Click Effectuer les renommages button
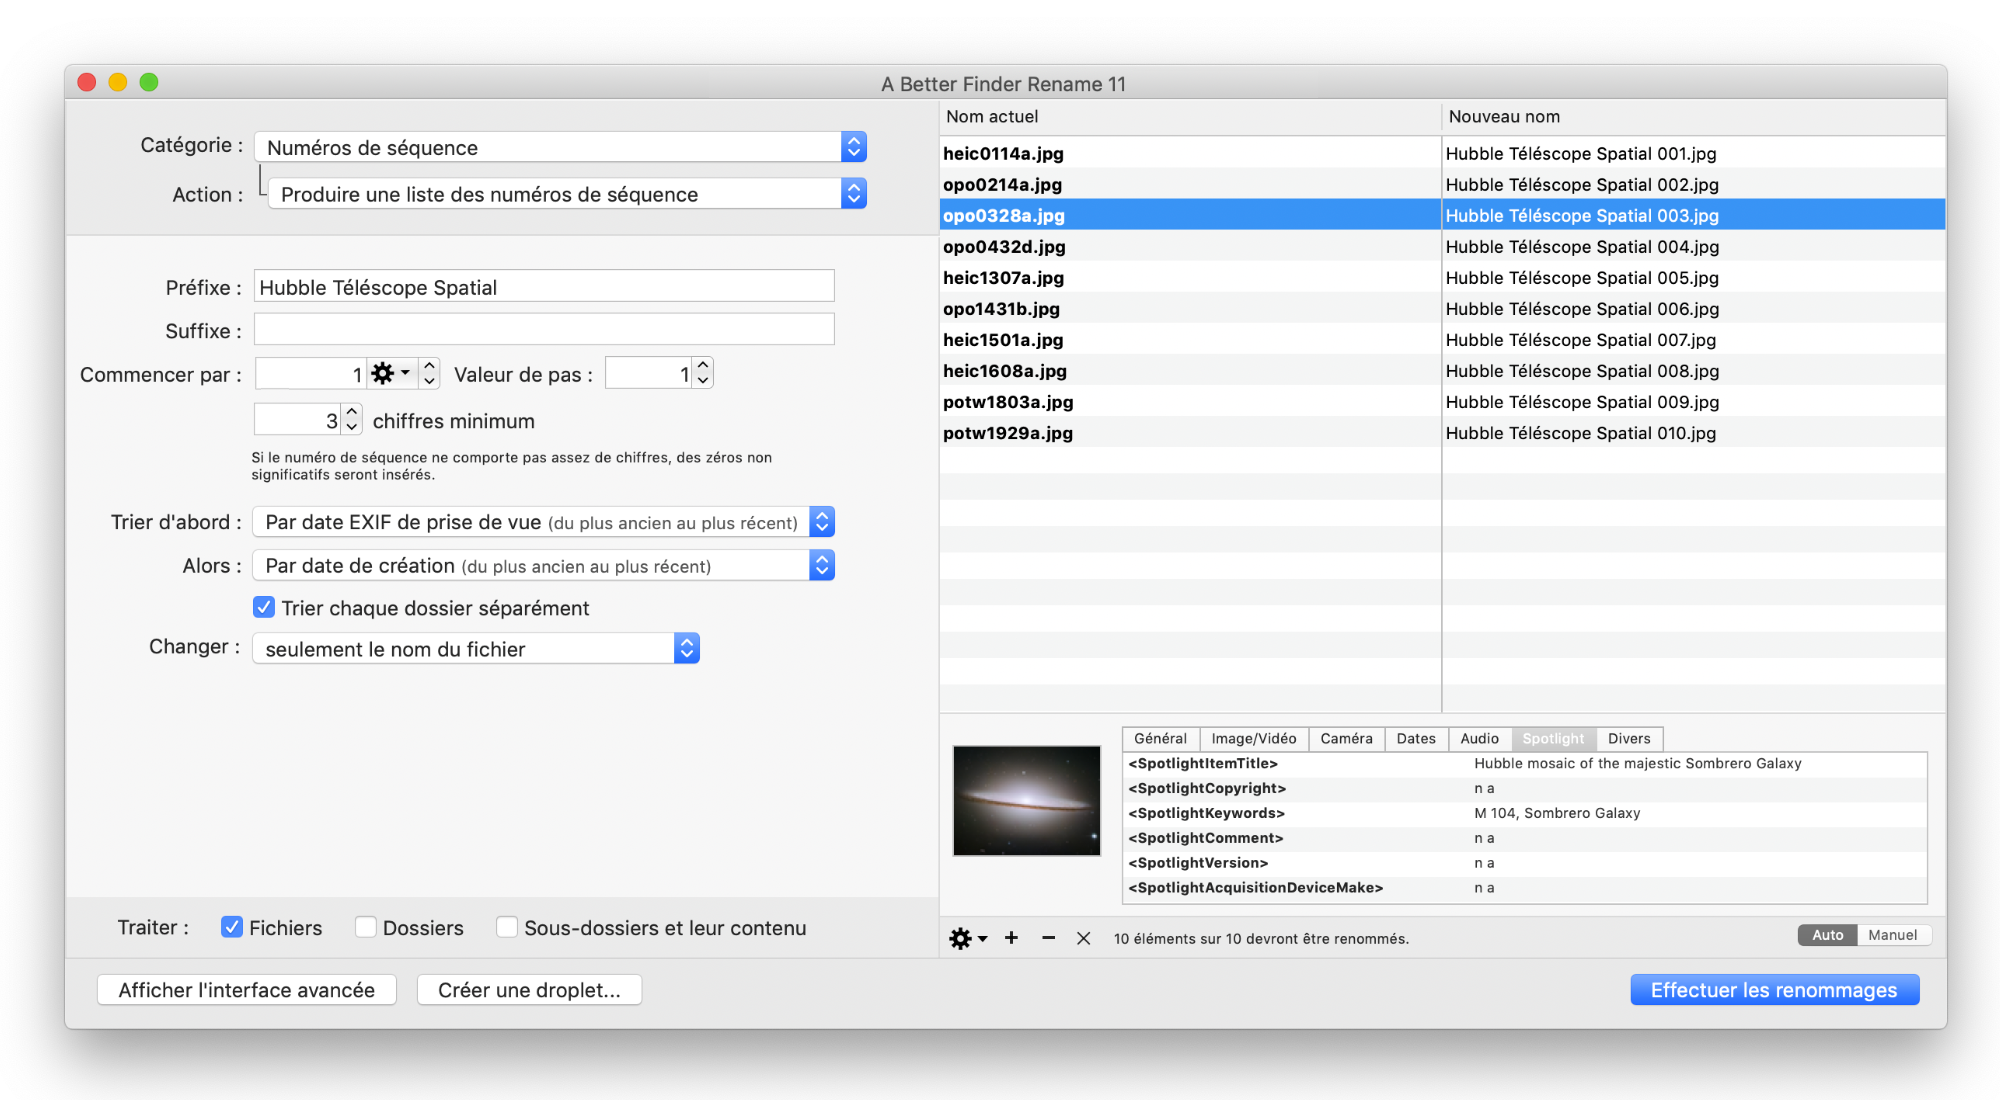This screenshot has height=1100, width=2000. coord(1773,990)
